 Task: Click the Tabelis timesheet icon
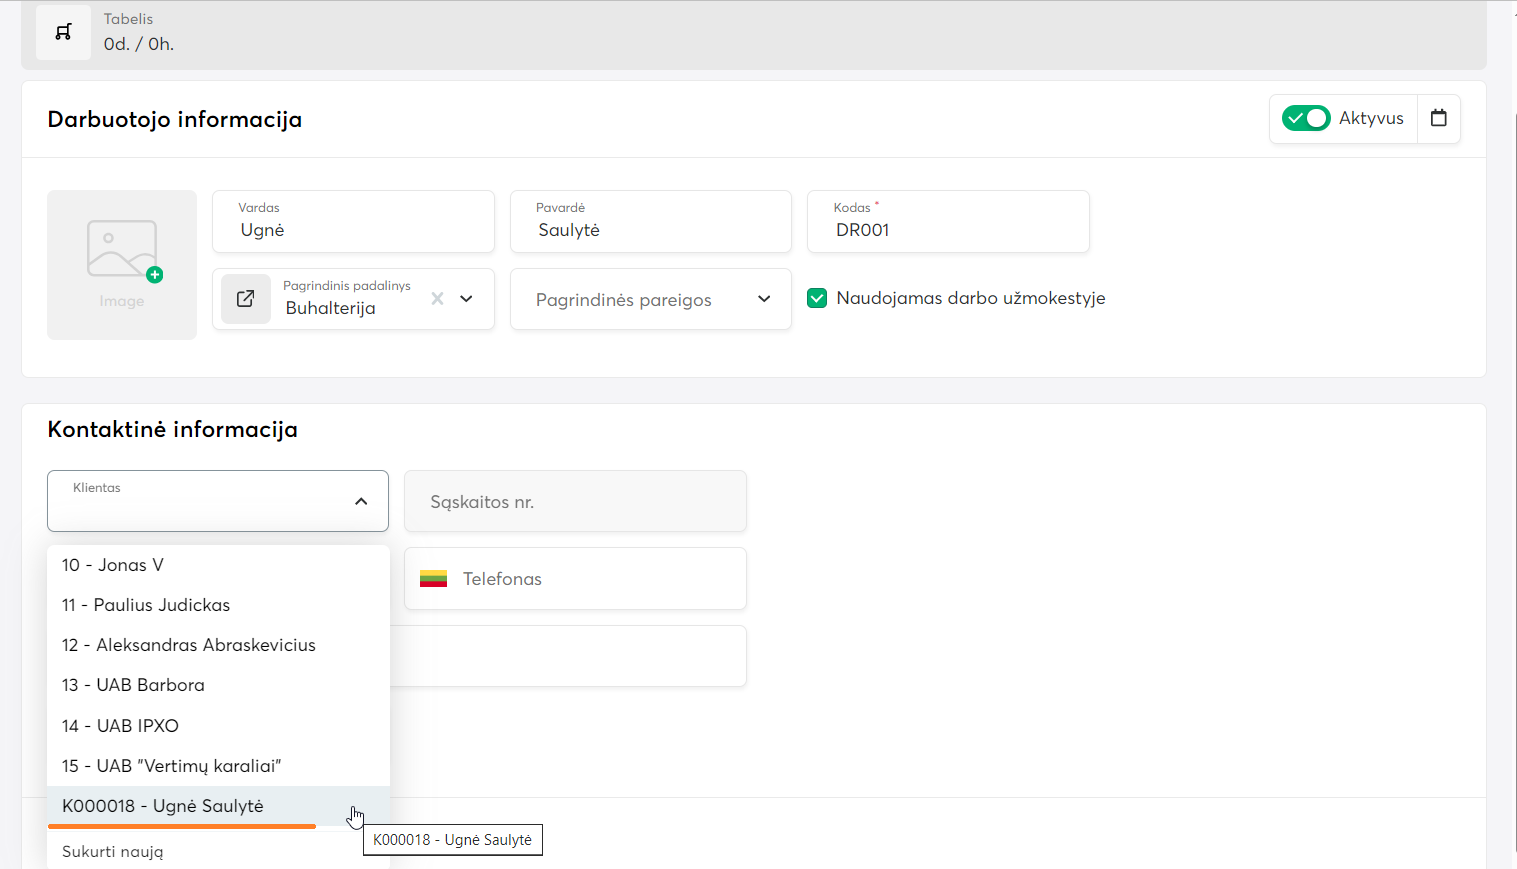[63, 32]
